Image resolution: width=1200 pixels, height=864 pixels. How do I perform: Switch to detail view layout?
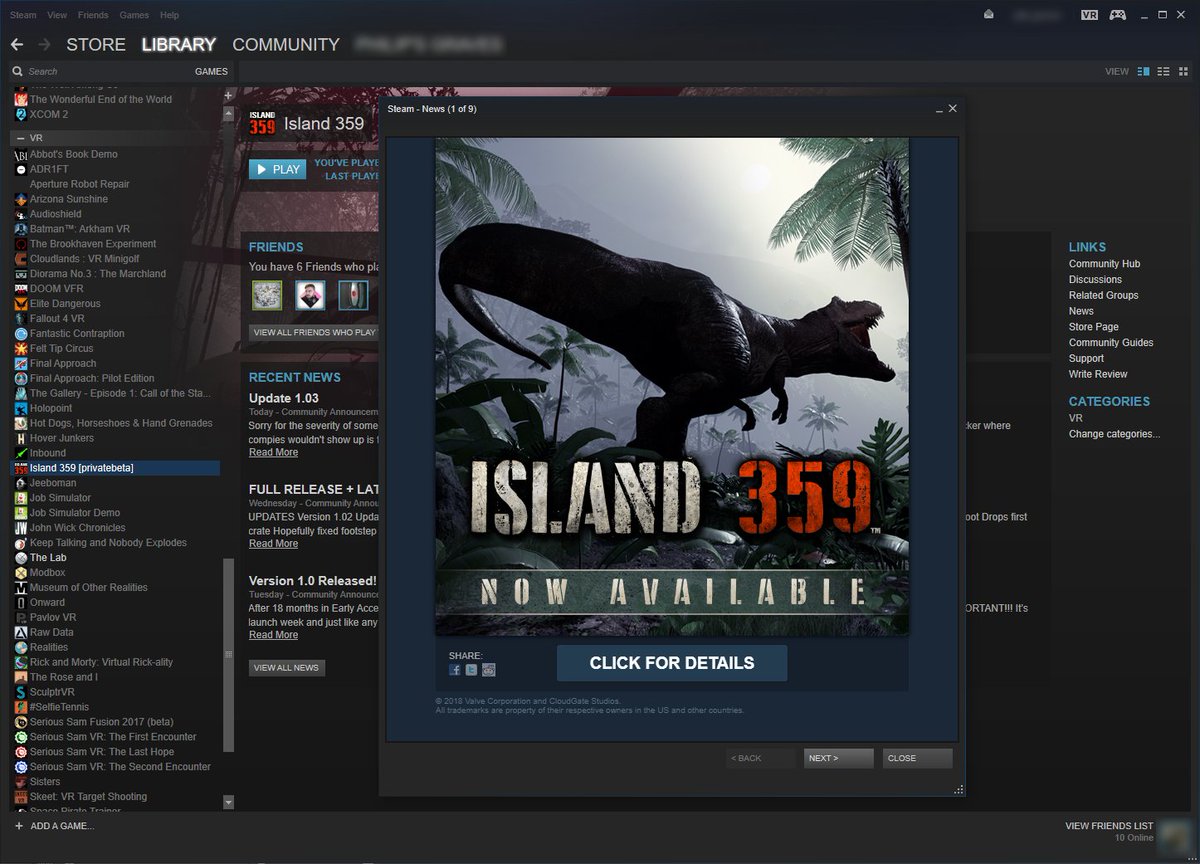(1143, 72)
